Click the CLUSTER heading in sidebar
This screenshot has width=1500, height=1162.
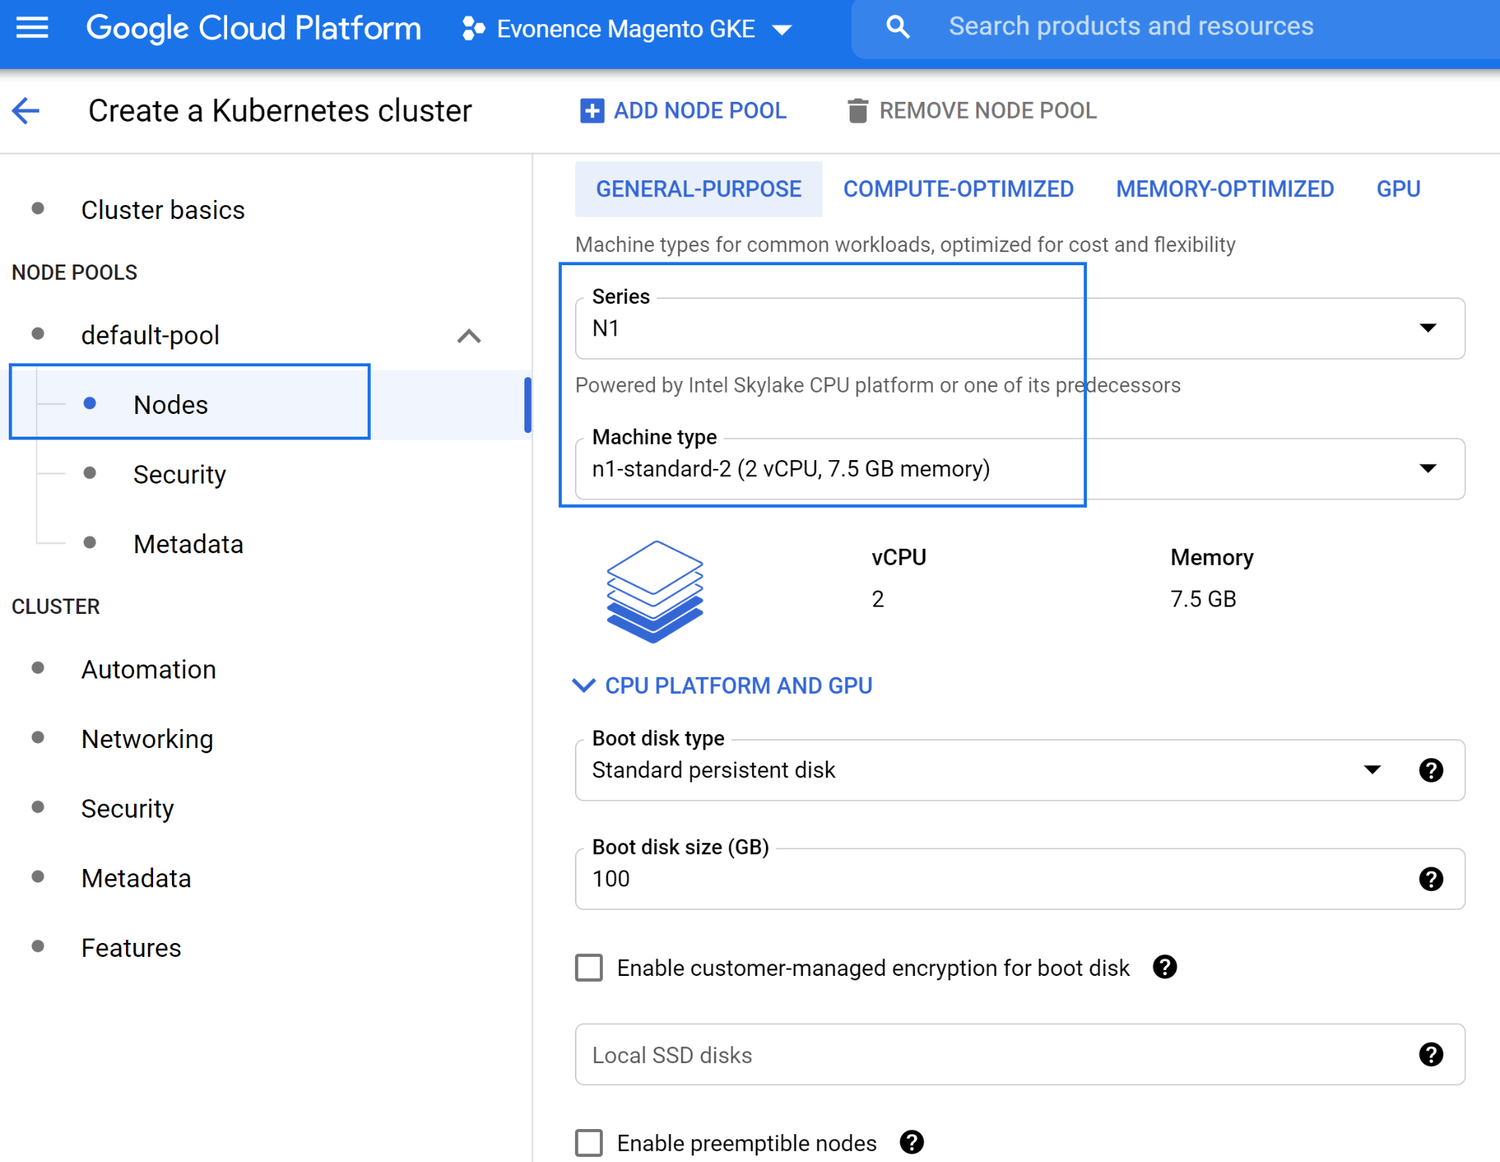(56, 607)
